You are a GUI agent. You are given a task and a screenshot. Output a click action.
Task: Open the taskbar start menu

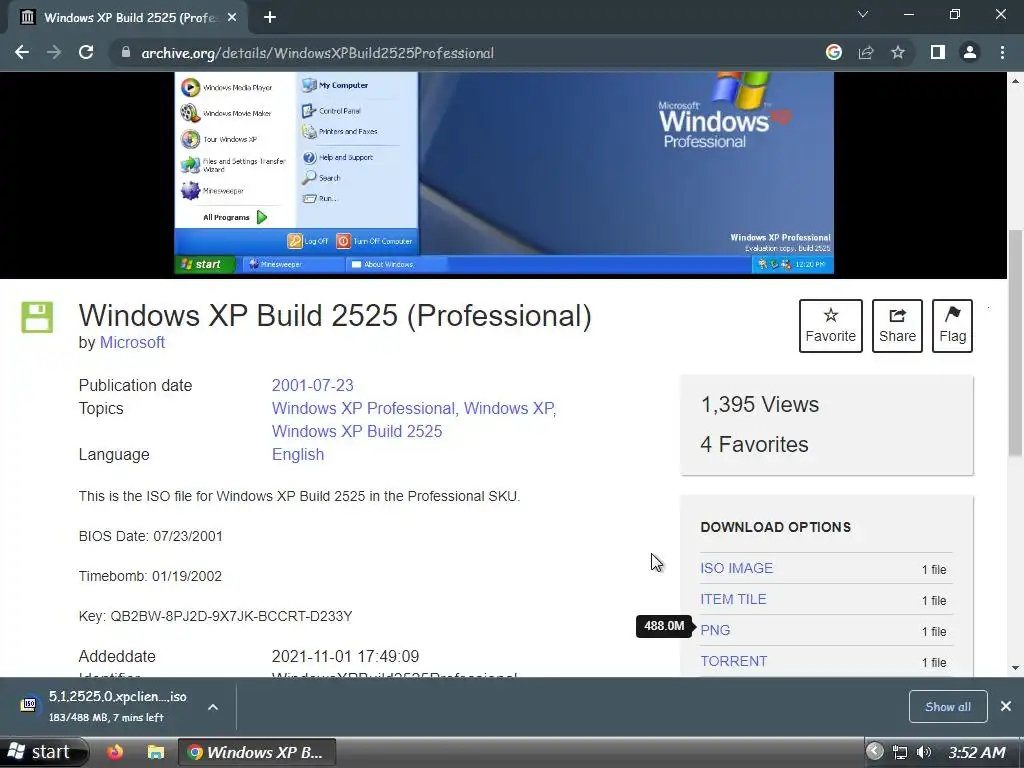click(x=43, y=752)
